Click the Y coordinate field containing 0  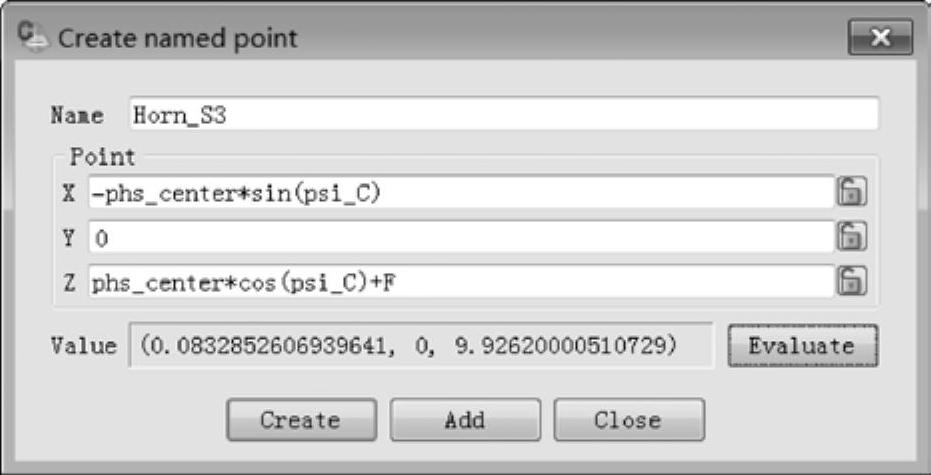[462, 237]
